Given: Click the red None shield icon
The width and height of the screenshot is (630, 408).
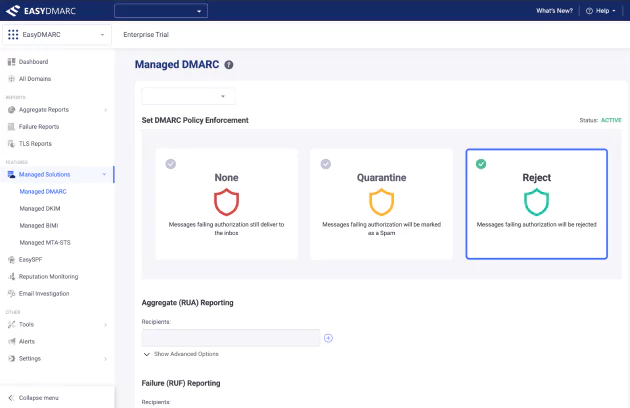Looking at the screenshot, I should [226, 202].
